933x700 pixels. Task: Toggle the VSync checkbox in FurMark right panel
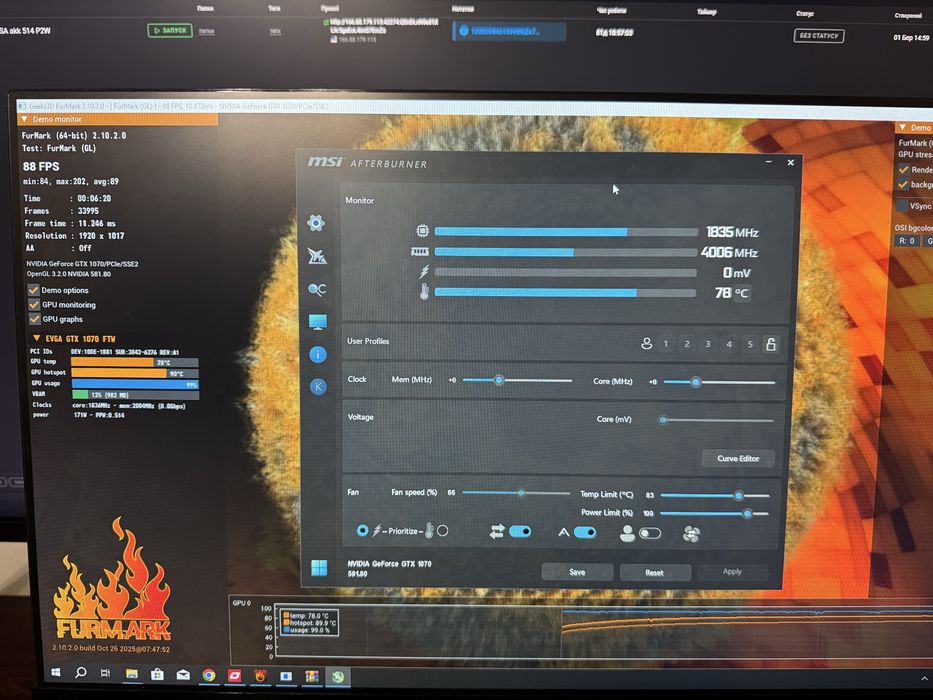coord(903,206)
